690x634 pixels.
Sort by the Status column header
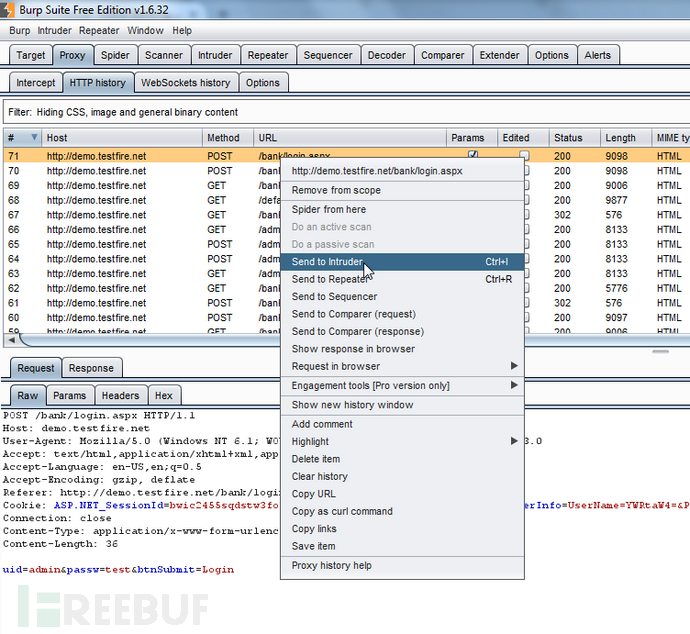pyautogui.click(x=574, y=138)
